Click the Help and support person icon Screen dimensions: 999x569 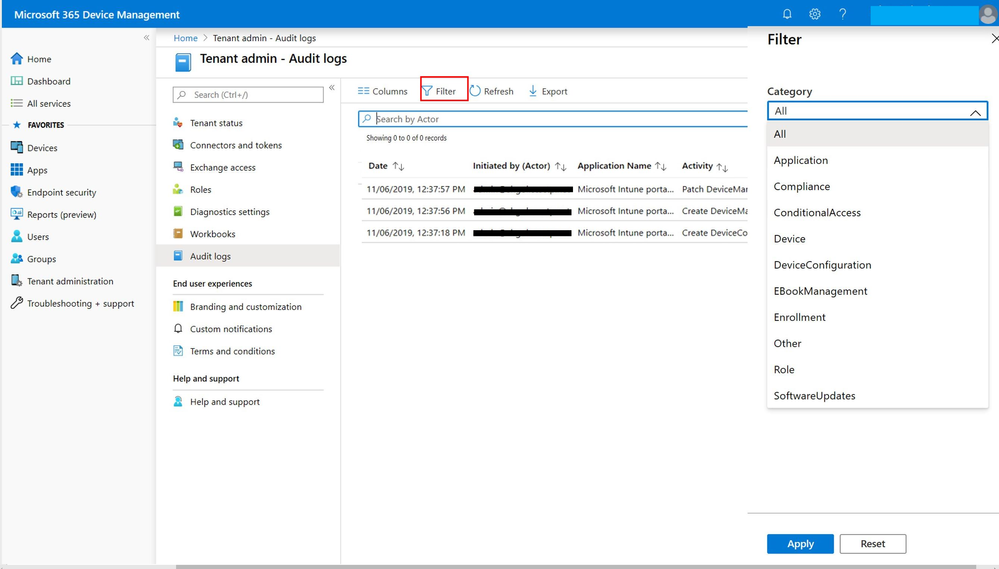178,401
